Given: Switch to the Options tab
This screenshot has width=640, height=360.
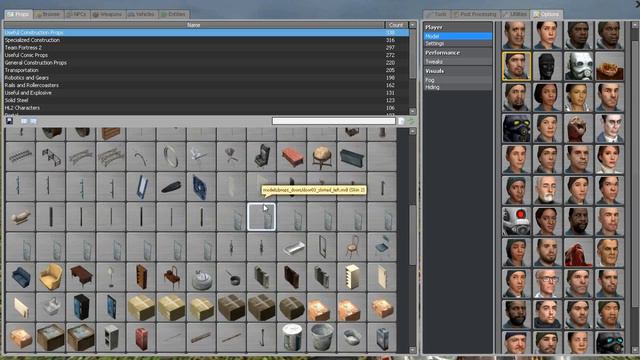Looking at the screenshot, I should (x=546, y=14).
